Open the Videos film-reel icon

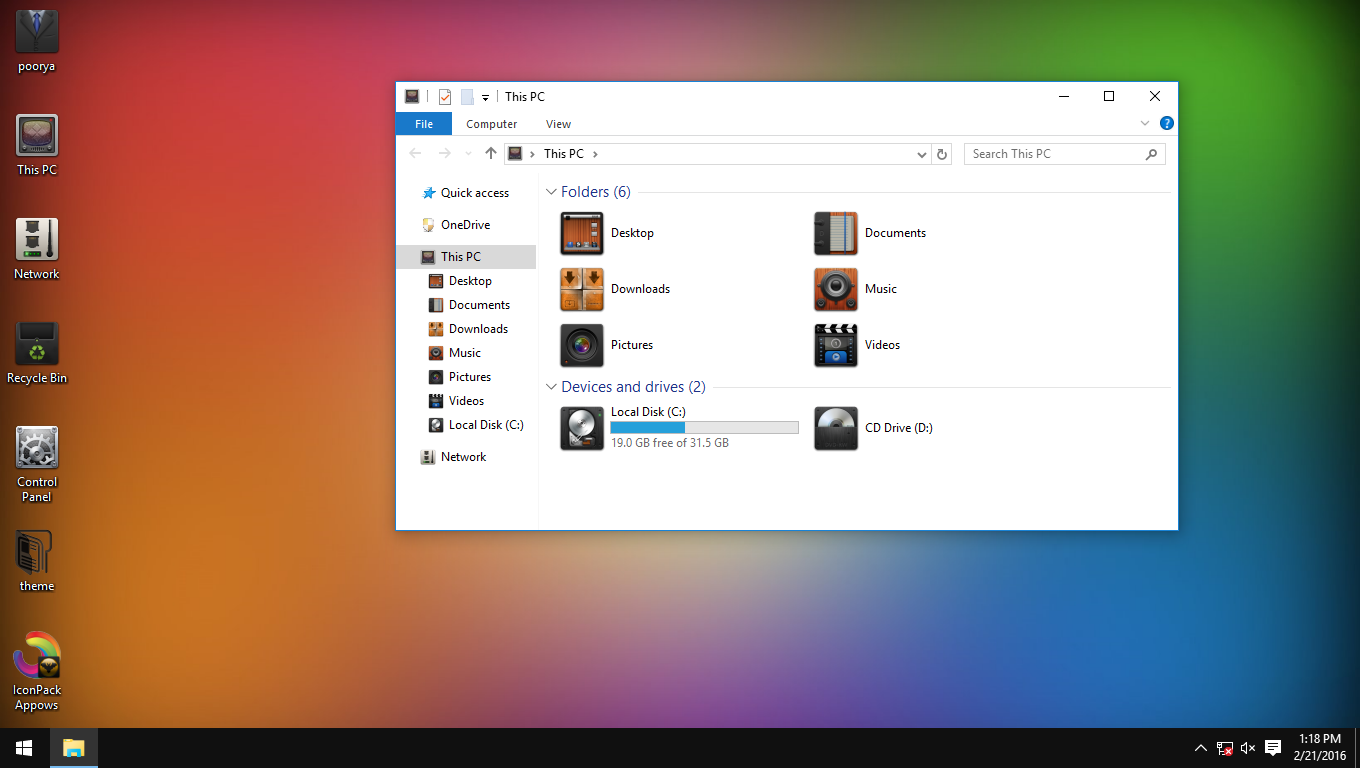[x=836, y=345]
